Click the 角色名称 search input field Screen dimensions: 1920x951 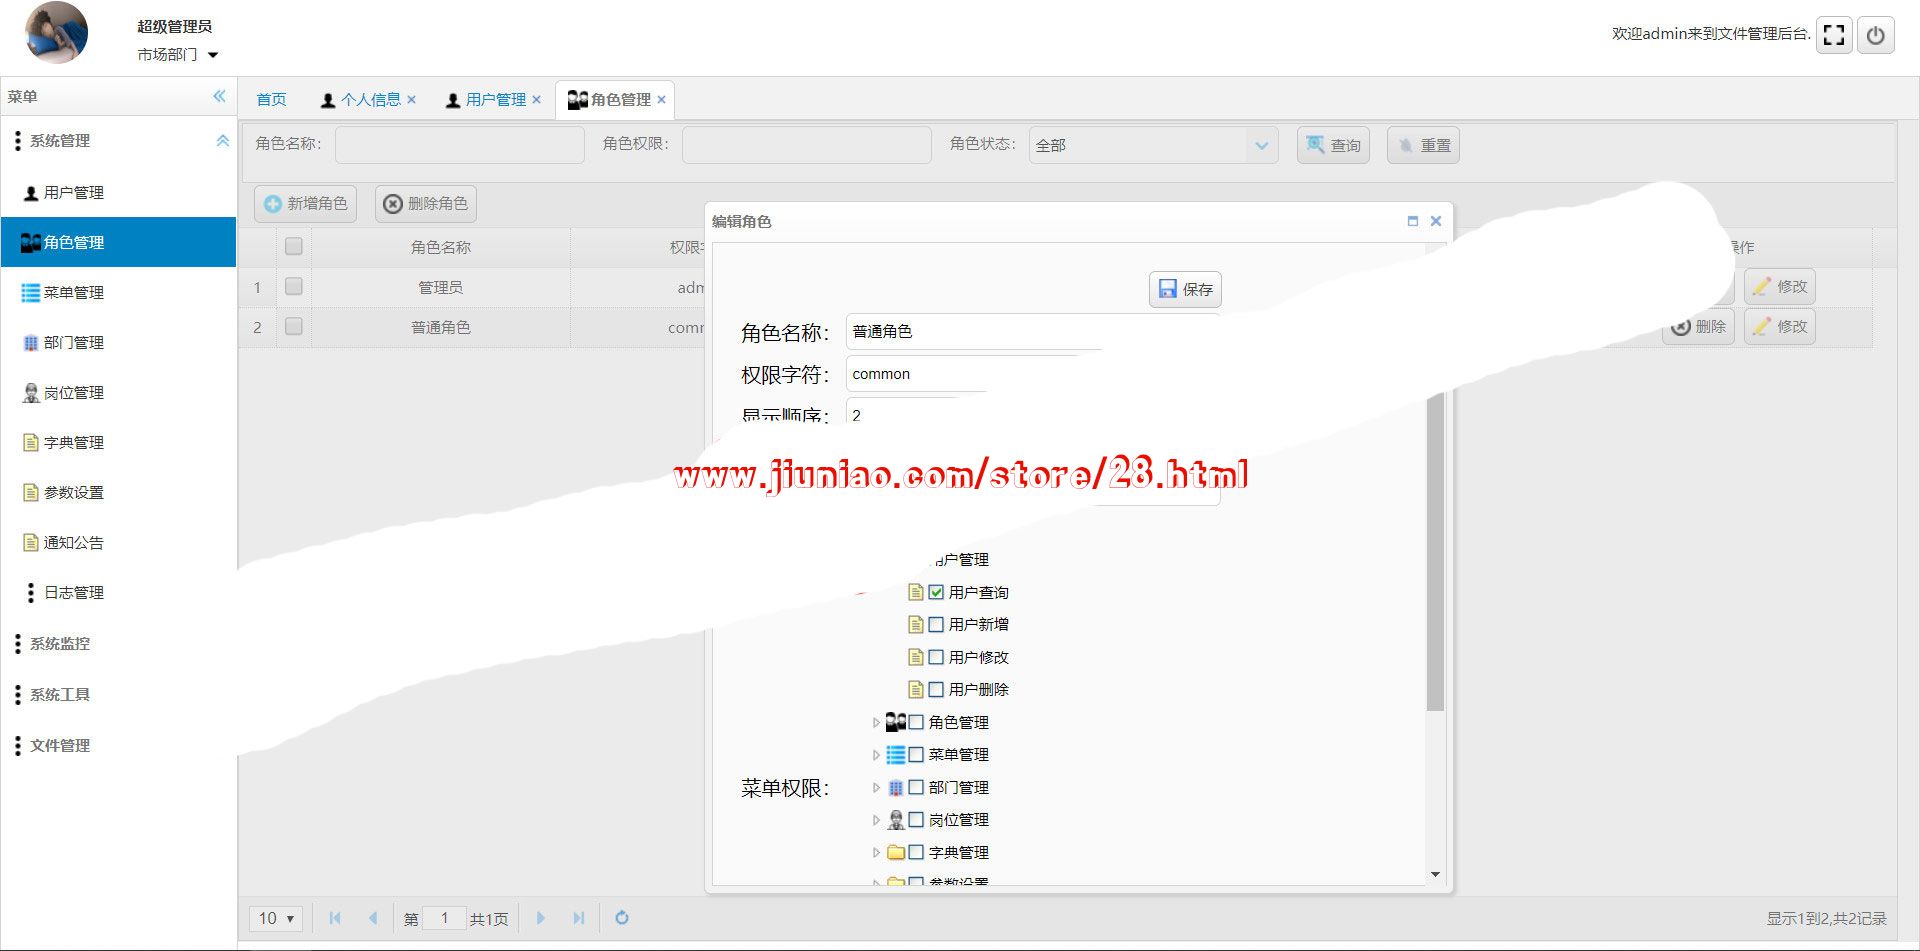[460, 145]
